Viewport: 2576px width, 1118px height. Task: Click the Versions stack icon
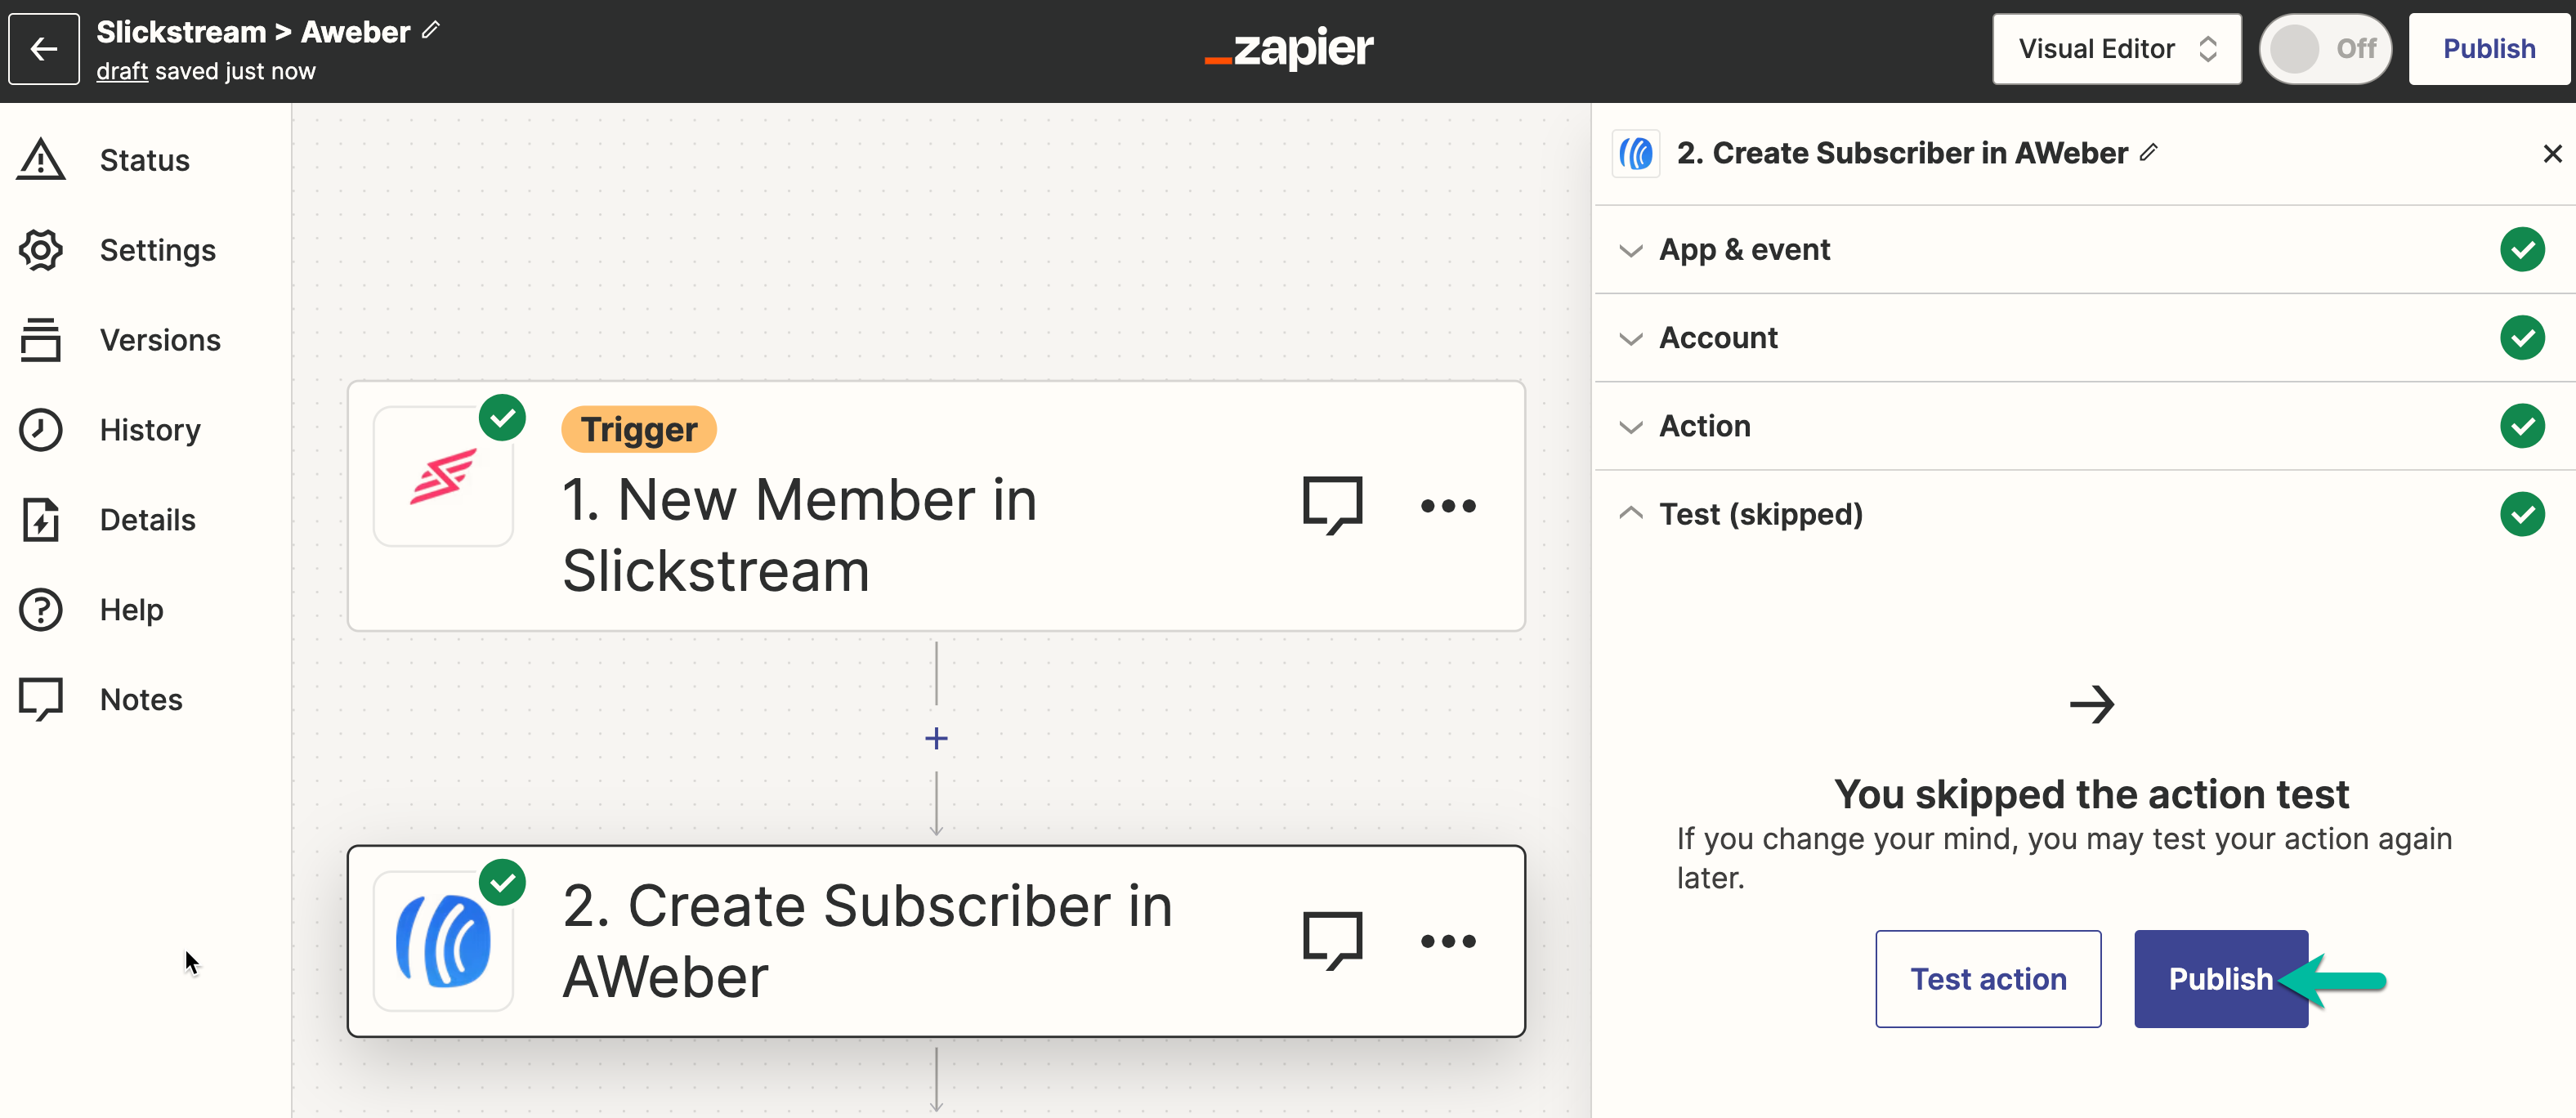41,340
